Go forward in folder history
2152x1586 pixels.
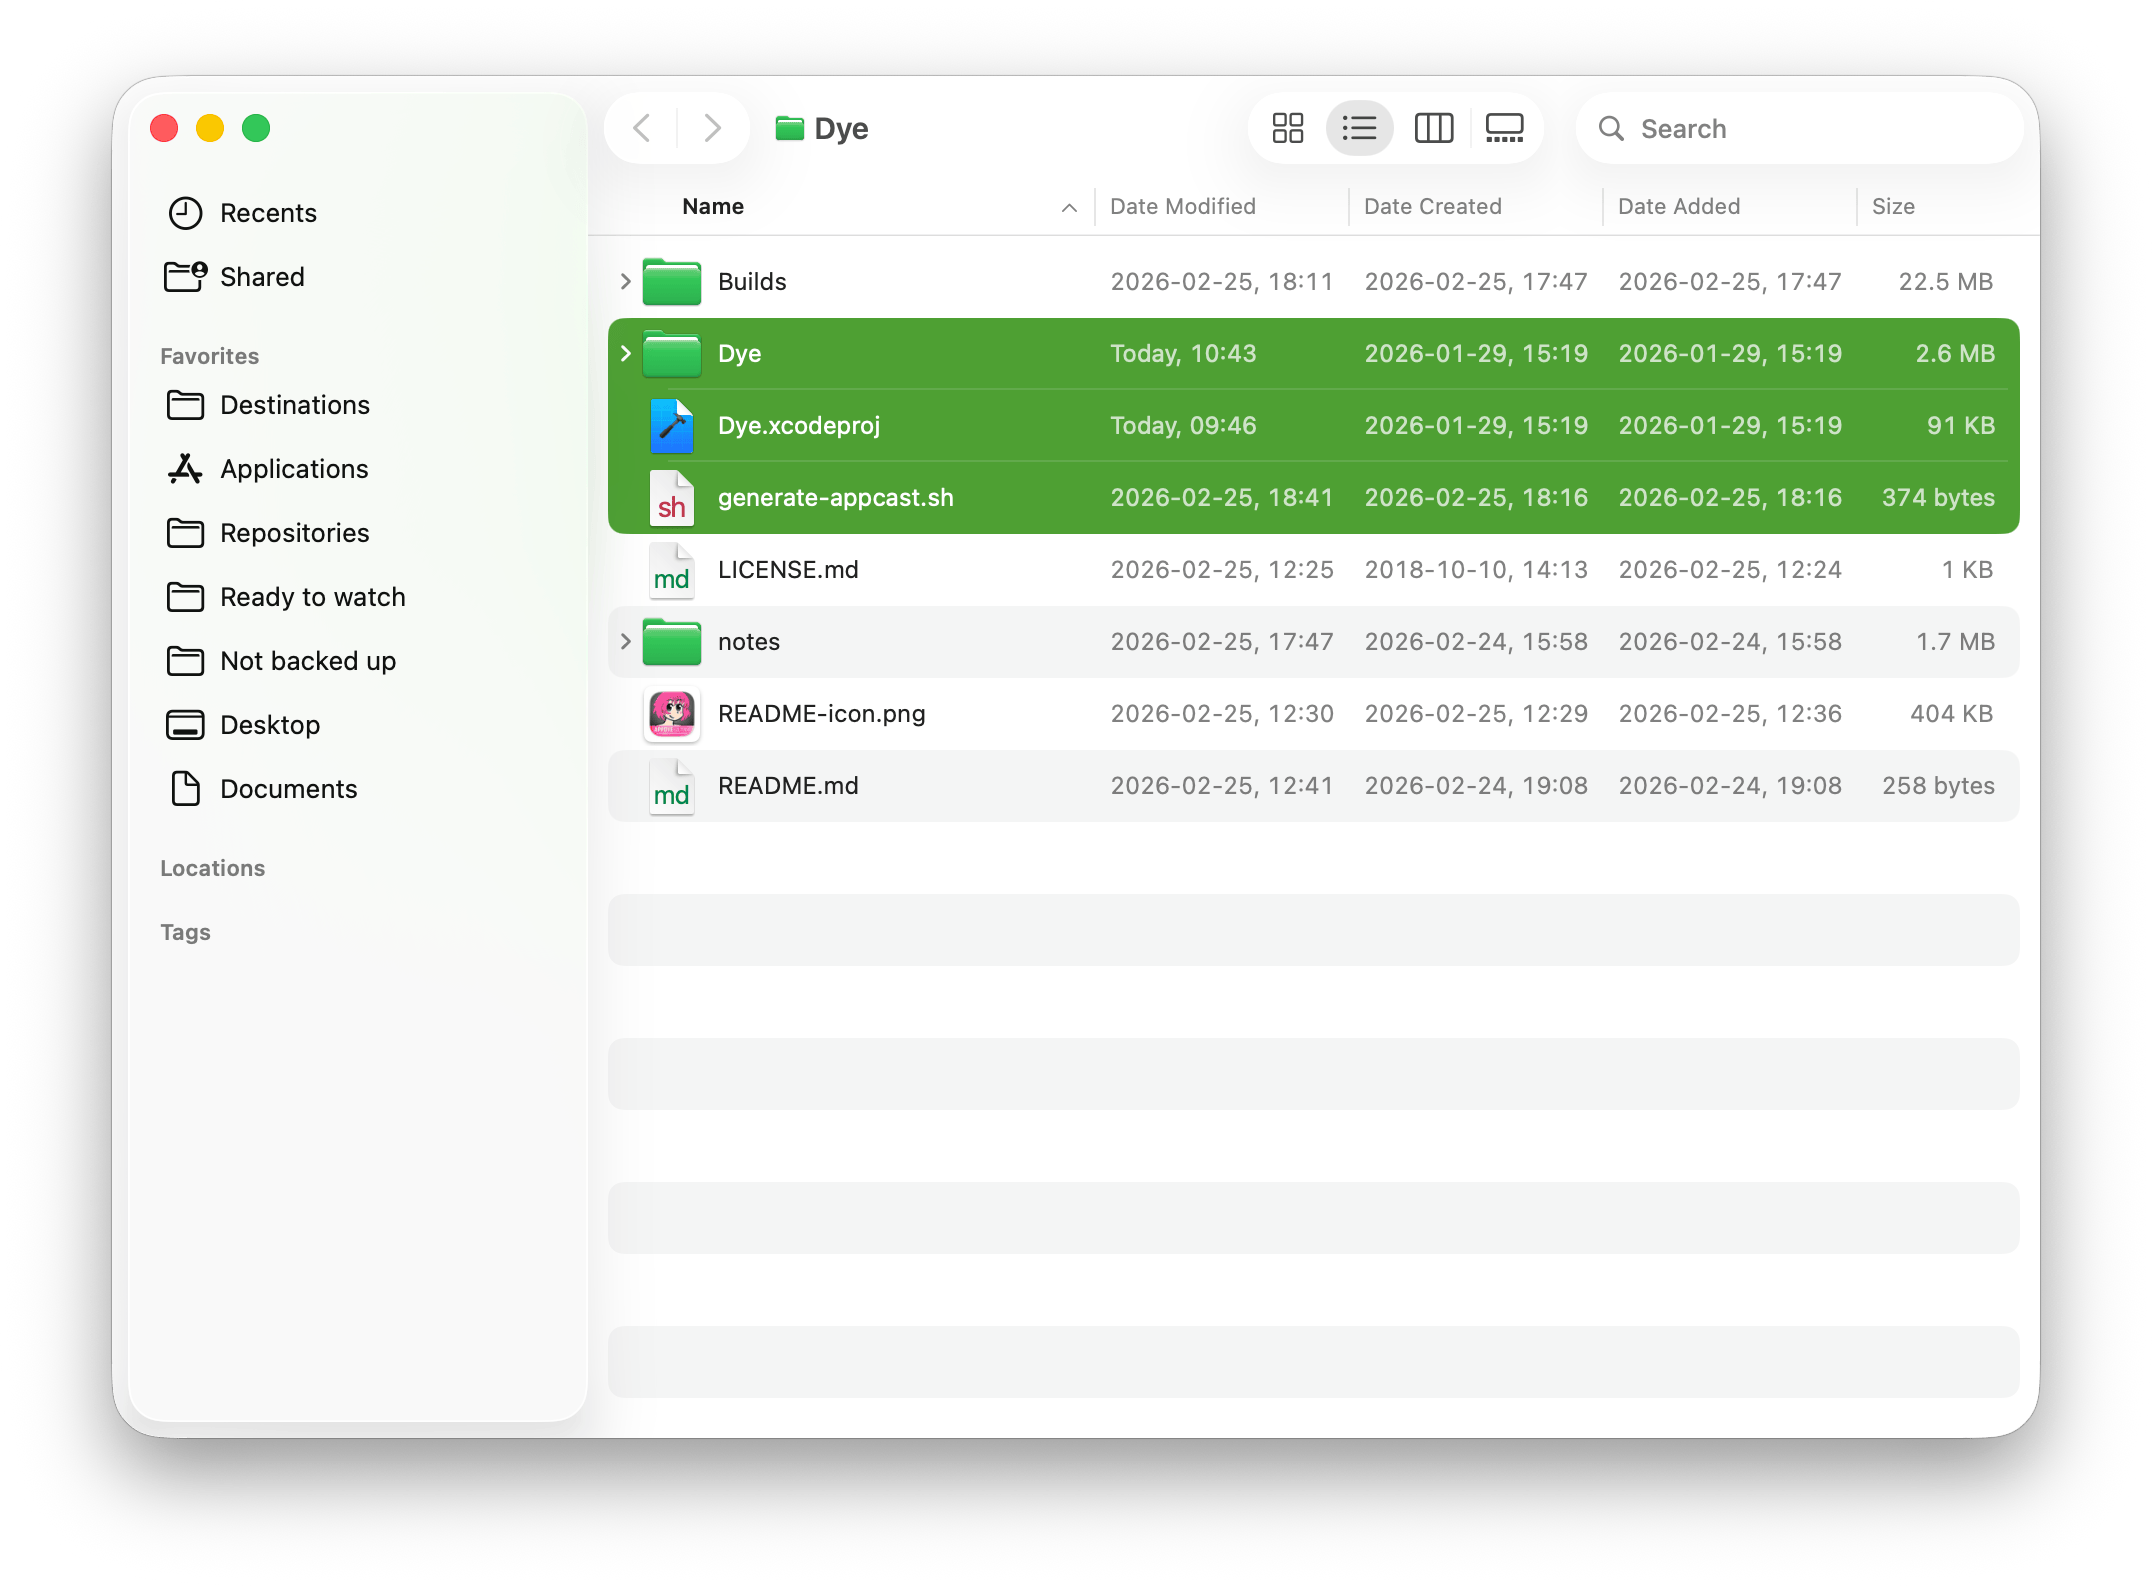tap(712, 128)
